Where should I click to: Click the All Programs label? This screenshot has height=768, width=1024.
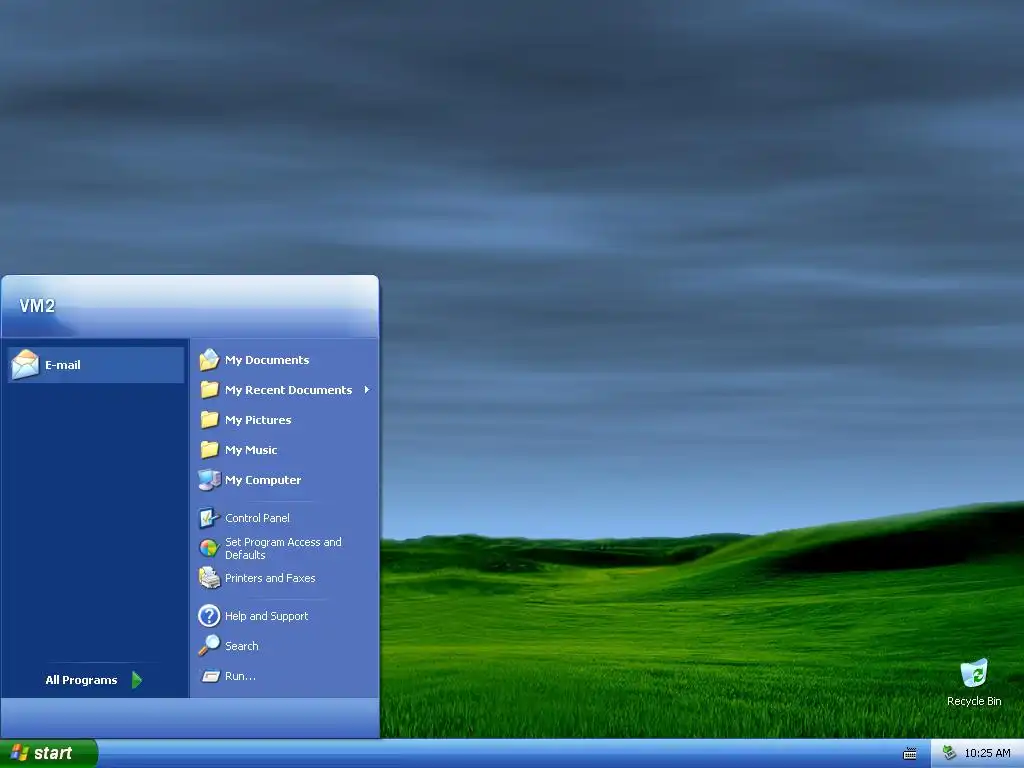[x=81, y=680]
